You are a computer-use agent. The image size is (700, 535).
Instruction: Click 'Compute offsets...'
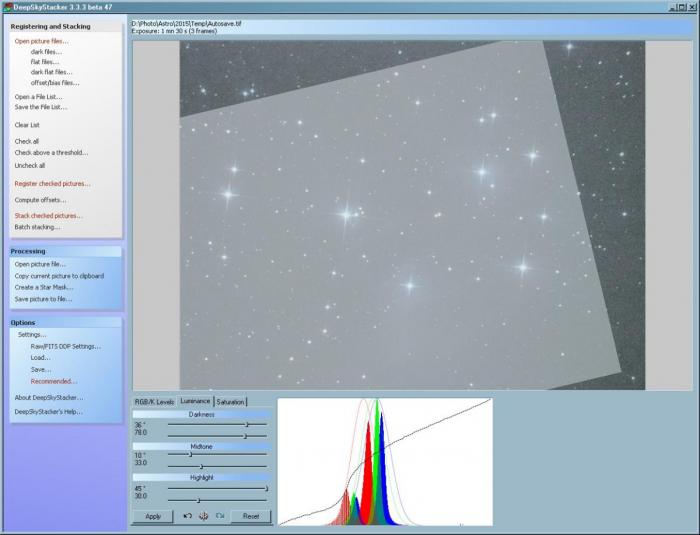[x=40, y=200]
